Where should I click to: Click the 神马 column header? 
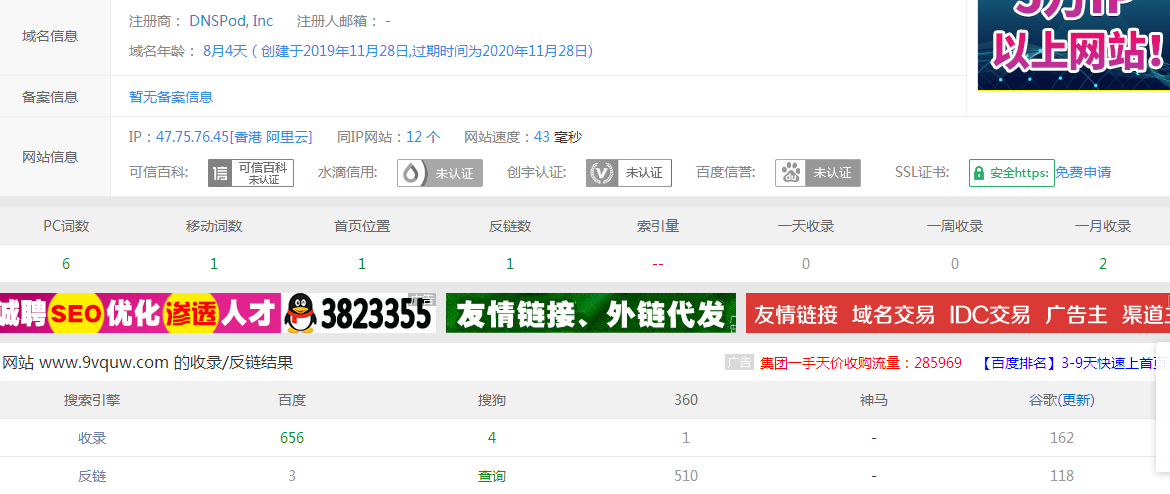(874, 400)
